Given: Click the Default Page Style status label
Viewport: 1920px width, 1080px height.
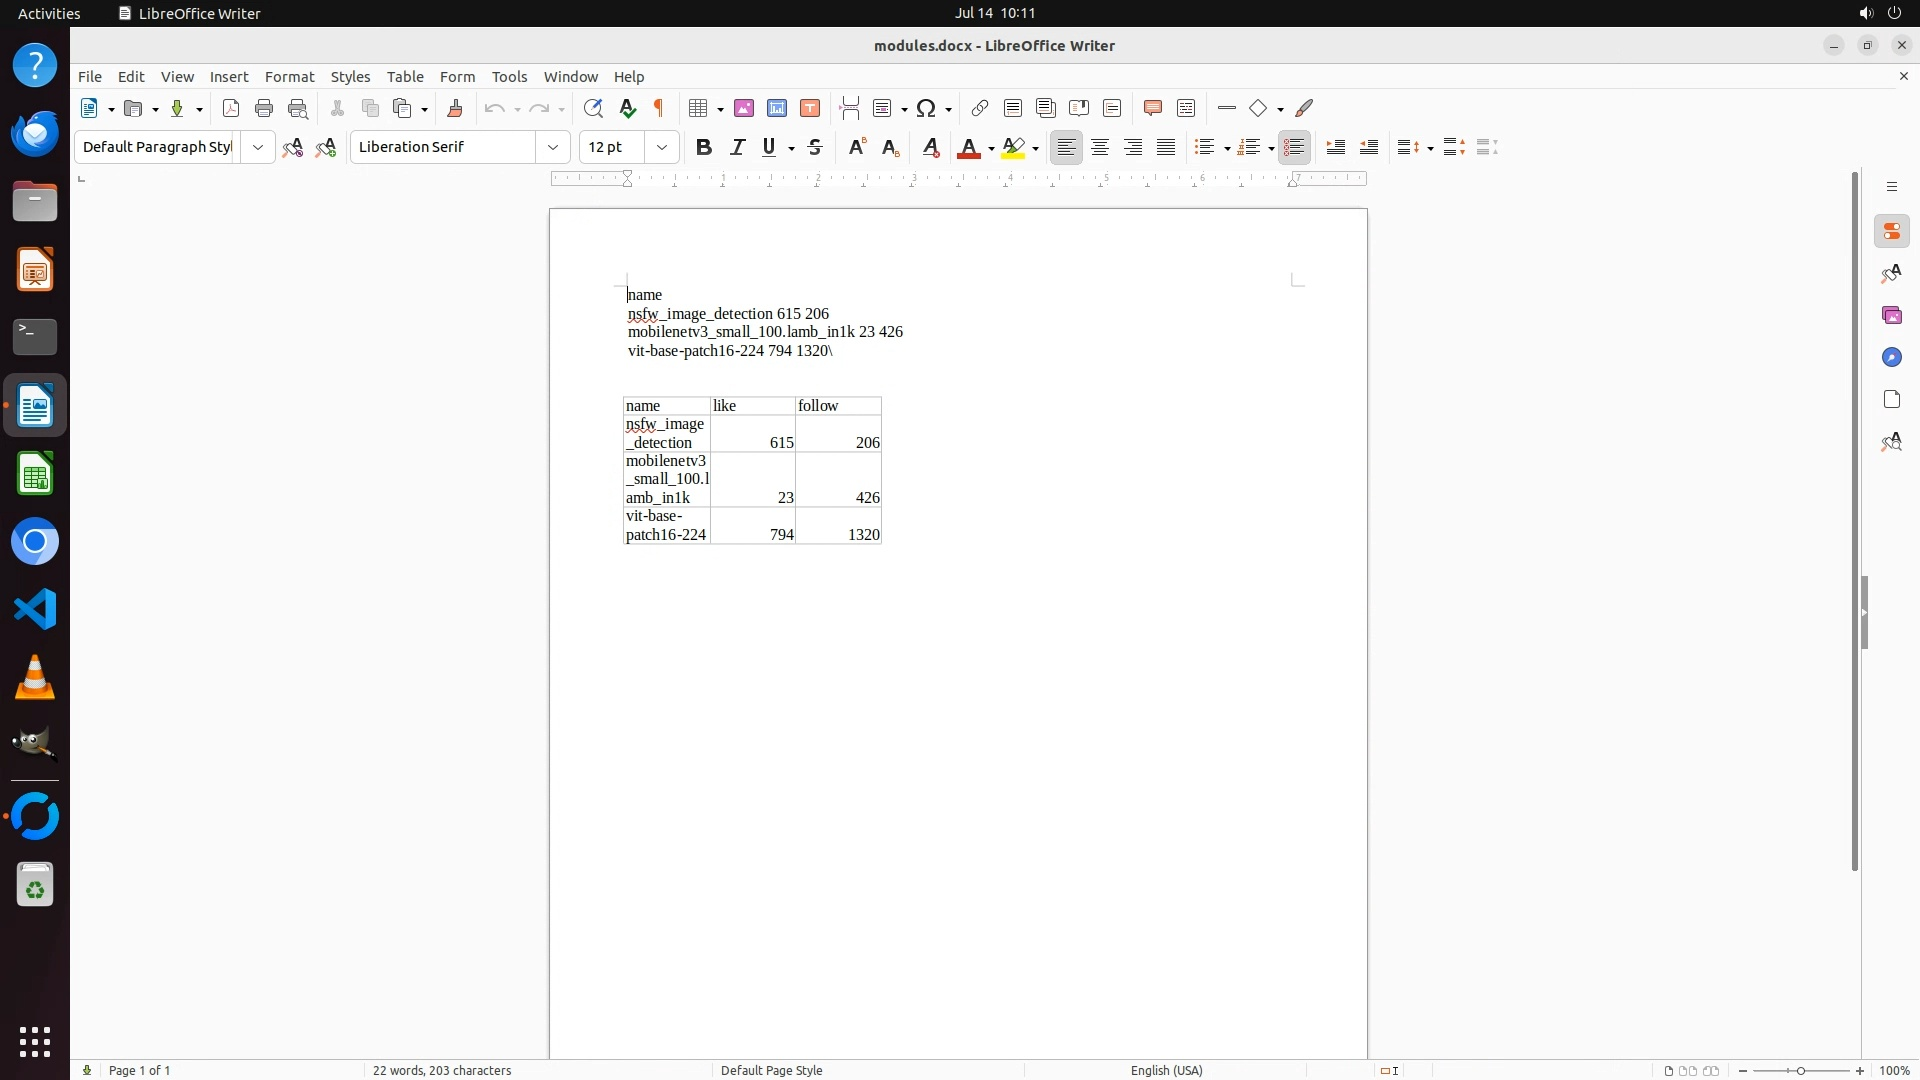Looking at the screenshot, I should [x=771, y=1070].
